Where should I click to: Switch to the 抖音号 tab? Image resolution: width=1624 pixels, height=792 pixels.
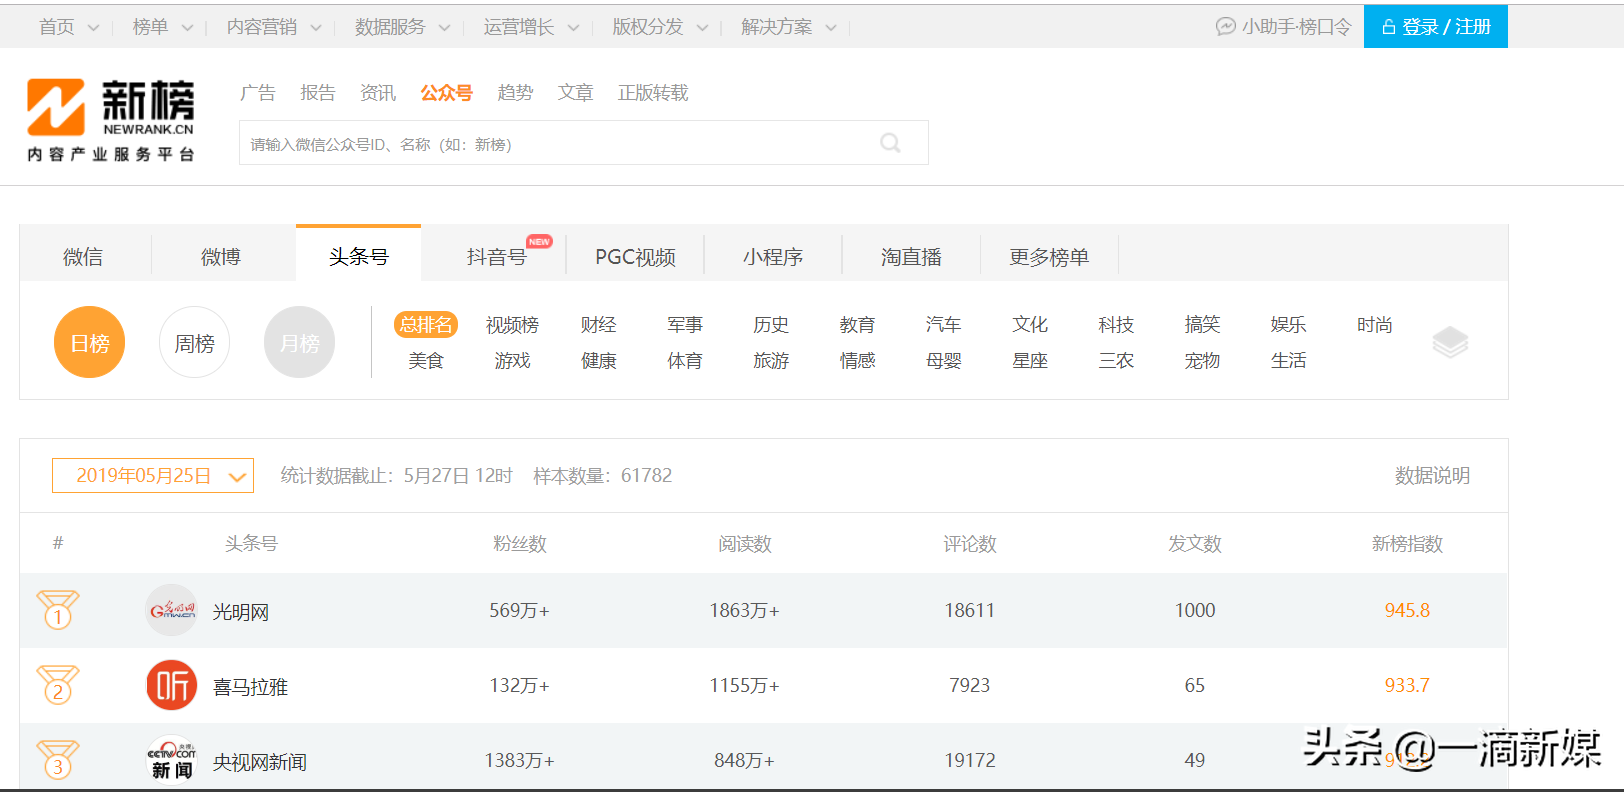click(496, 257)
